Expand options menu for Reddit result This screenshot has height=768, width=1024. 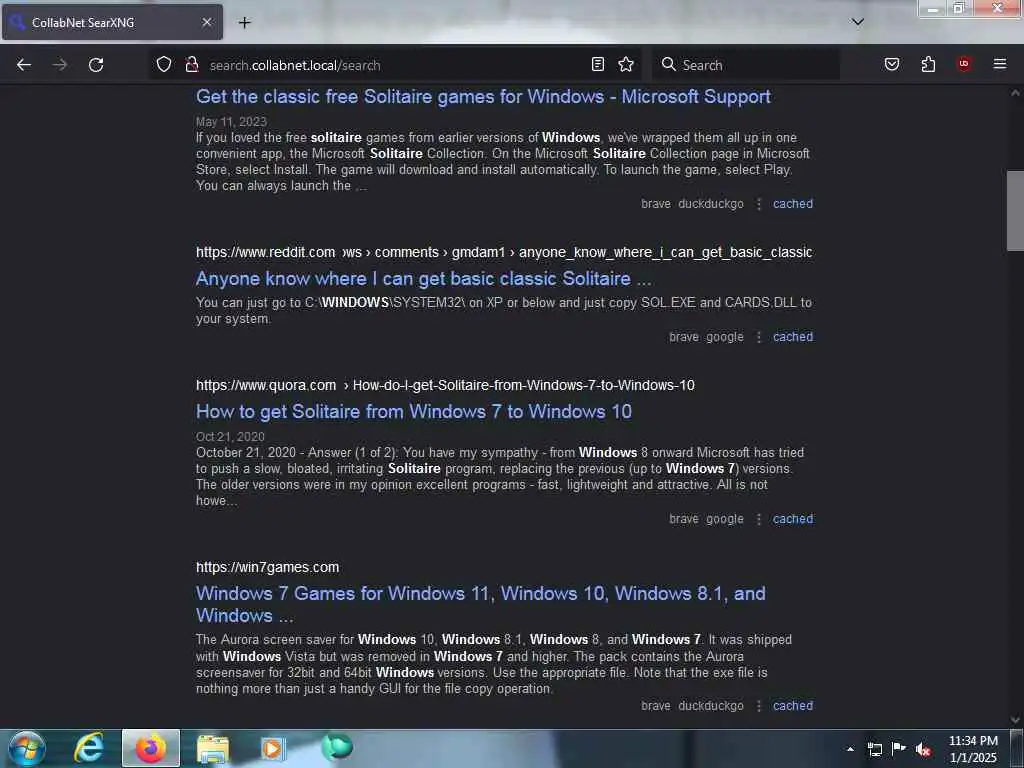point(759,337)
